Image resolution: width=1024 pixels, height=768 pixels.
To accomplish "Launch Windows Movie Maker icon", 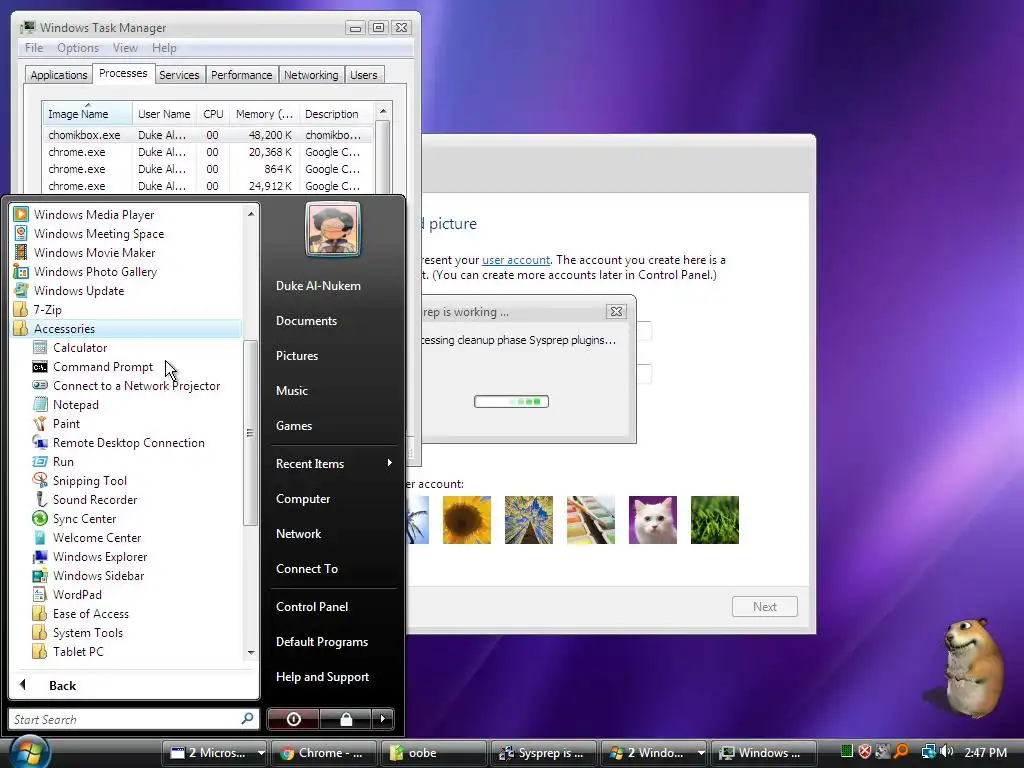I will coord(21,252).
